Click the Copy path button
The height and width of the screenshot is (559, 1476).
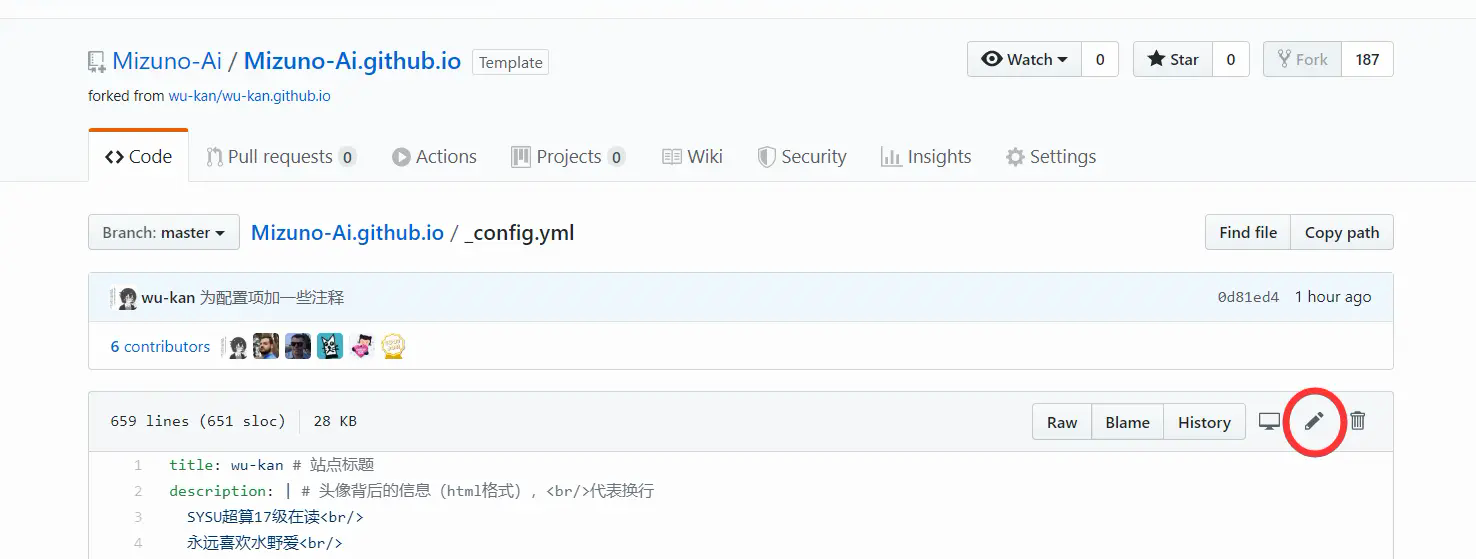pyautogui.click(x=1342, y=232)
